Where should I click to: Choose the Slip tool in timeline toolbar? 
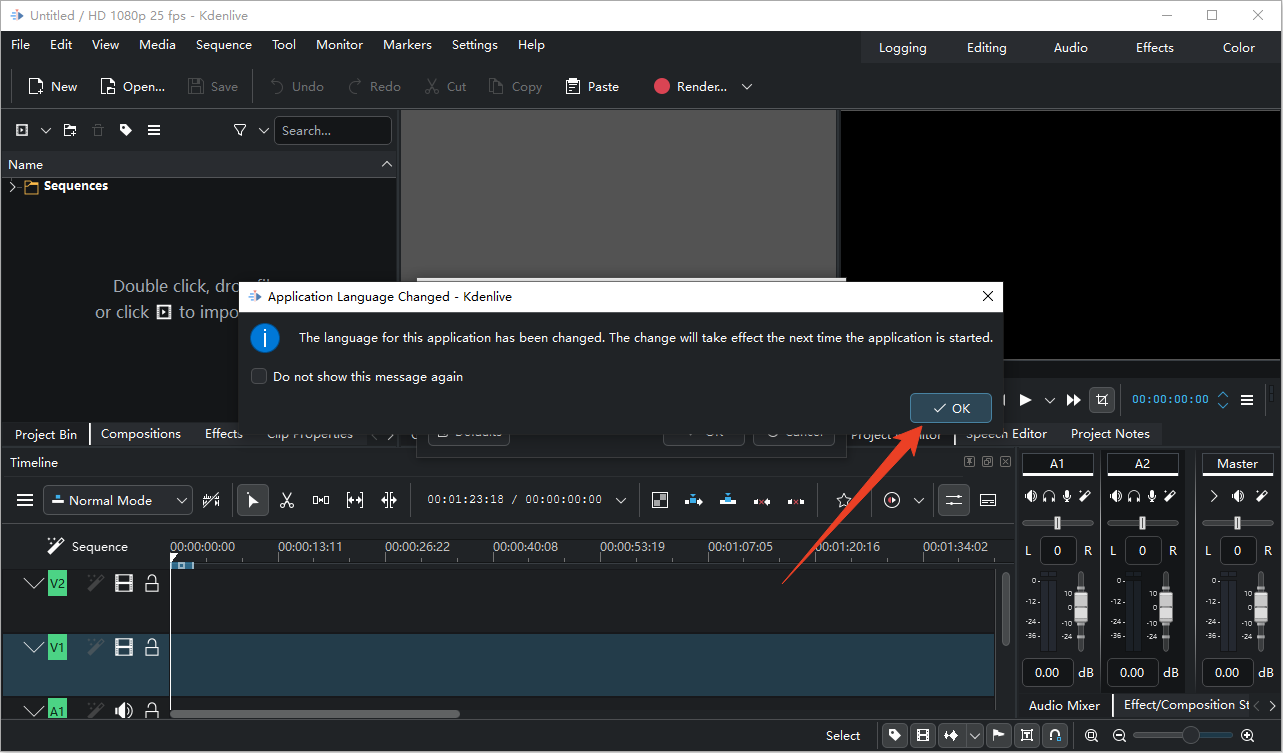click(x=355, y=500)
